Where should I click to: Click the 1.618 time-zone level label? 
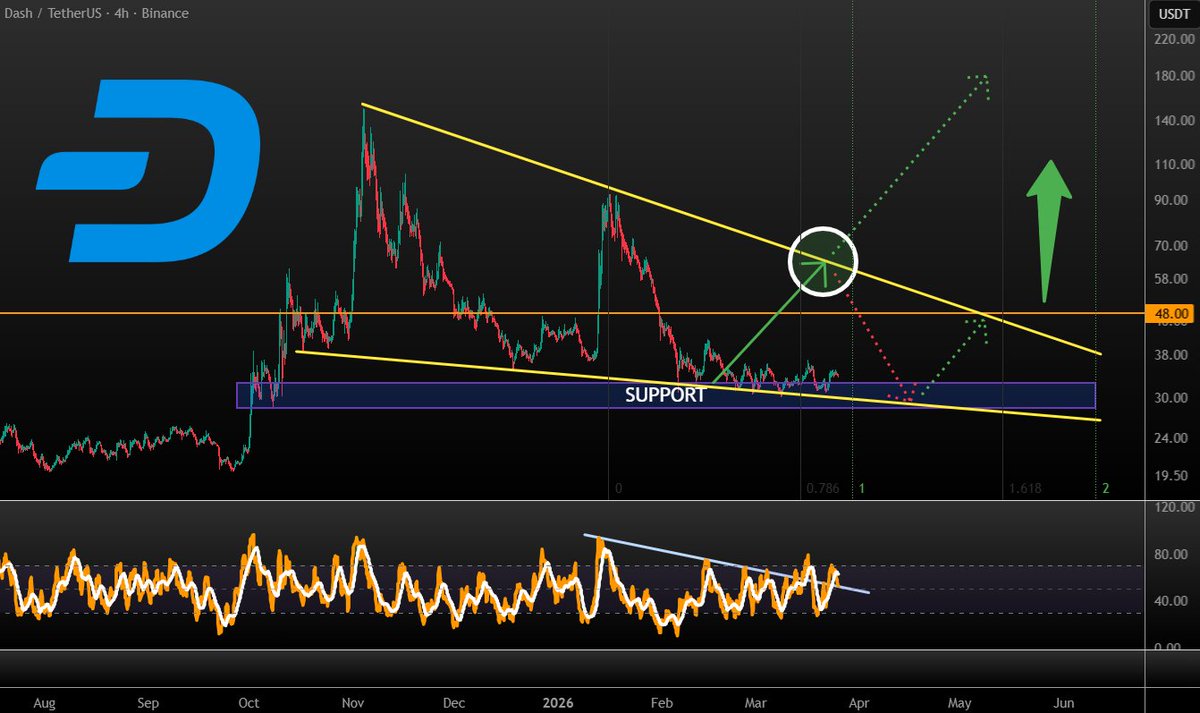[x=1025, y=489]
